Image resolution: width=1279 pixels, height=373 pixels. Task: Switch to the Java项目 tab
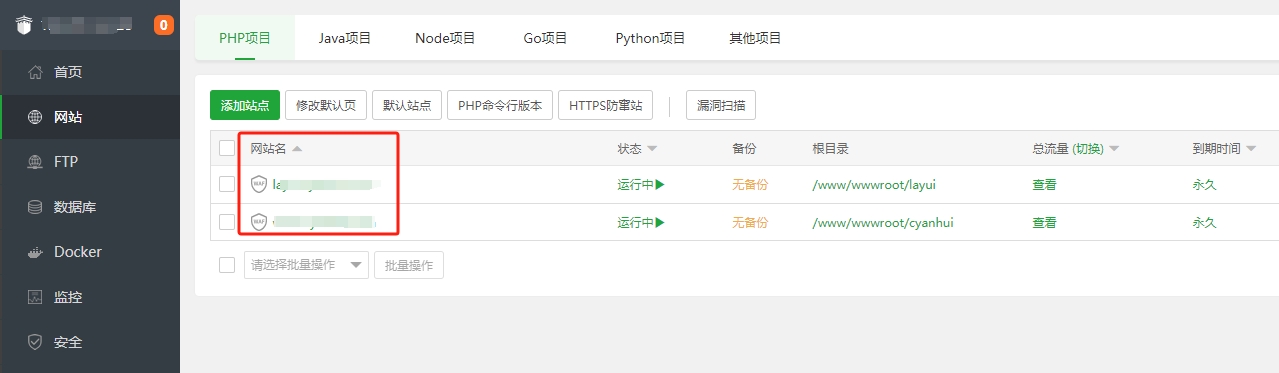pos(345,38)
